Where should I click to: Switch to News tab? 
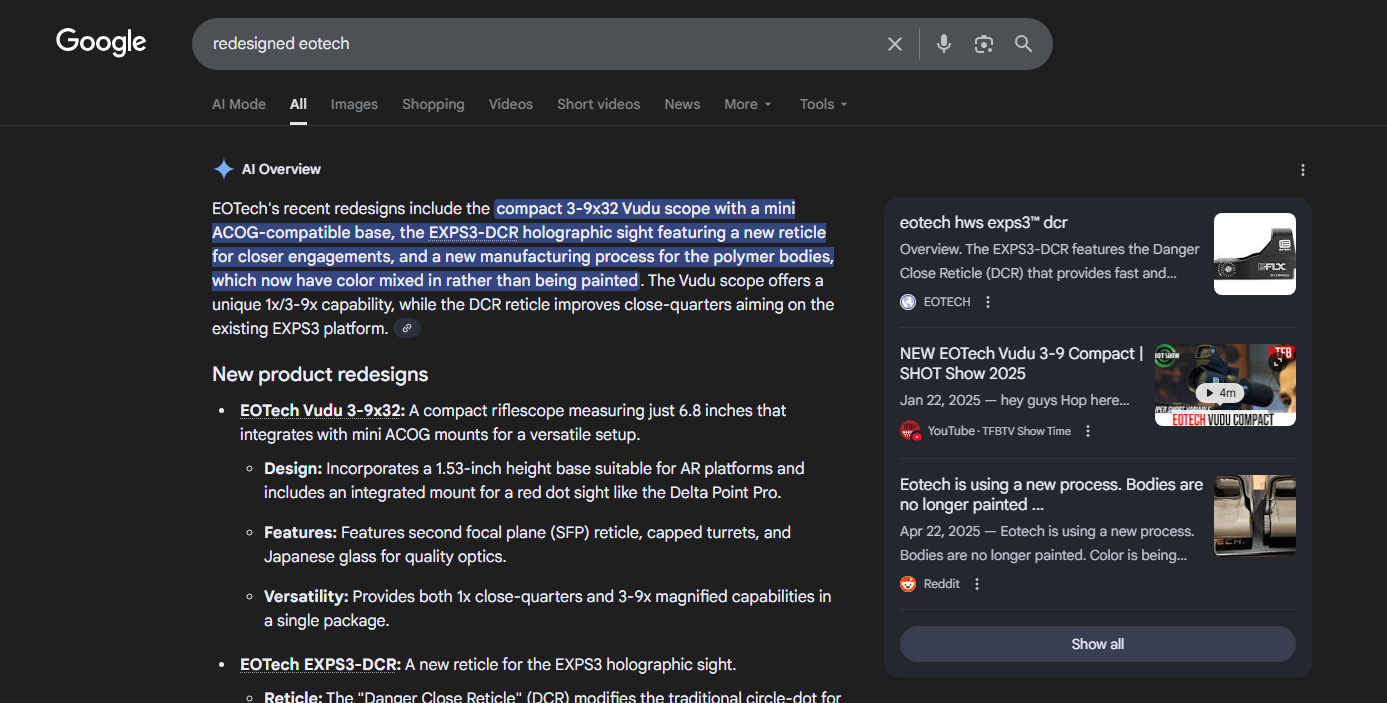[682, 104]
